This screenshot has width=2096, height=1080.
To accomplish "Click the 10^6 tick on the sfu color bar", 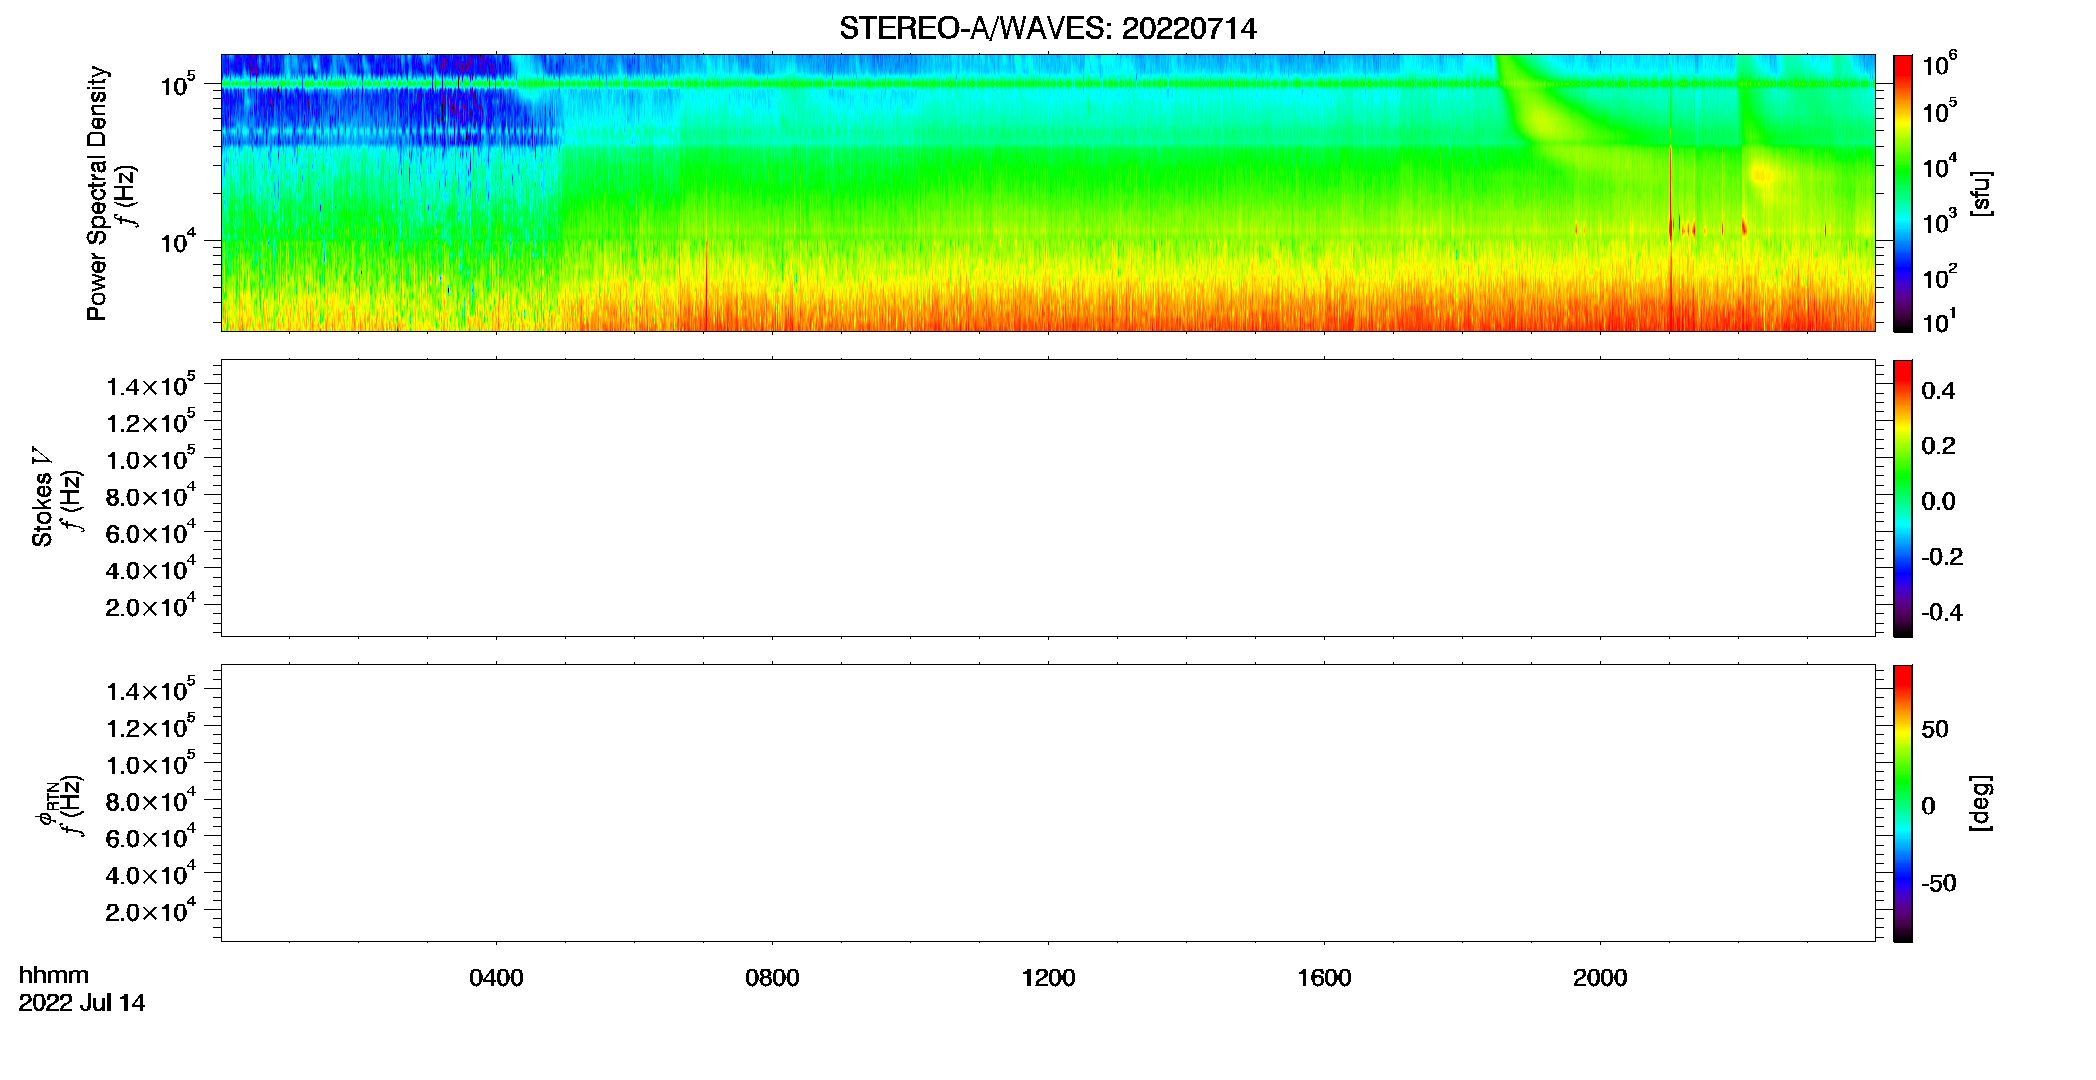I will (x=1940, y=64).
